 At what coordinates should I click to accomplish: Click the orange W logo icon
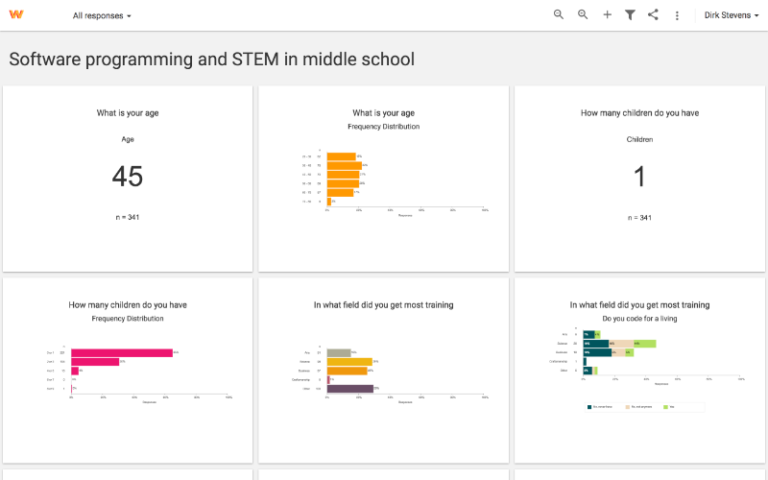[16, 15]
